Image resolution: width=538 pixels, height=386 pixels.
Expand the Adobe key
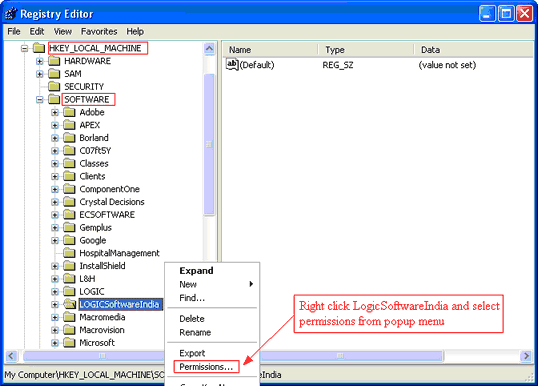coord(55,113)
